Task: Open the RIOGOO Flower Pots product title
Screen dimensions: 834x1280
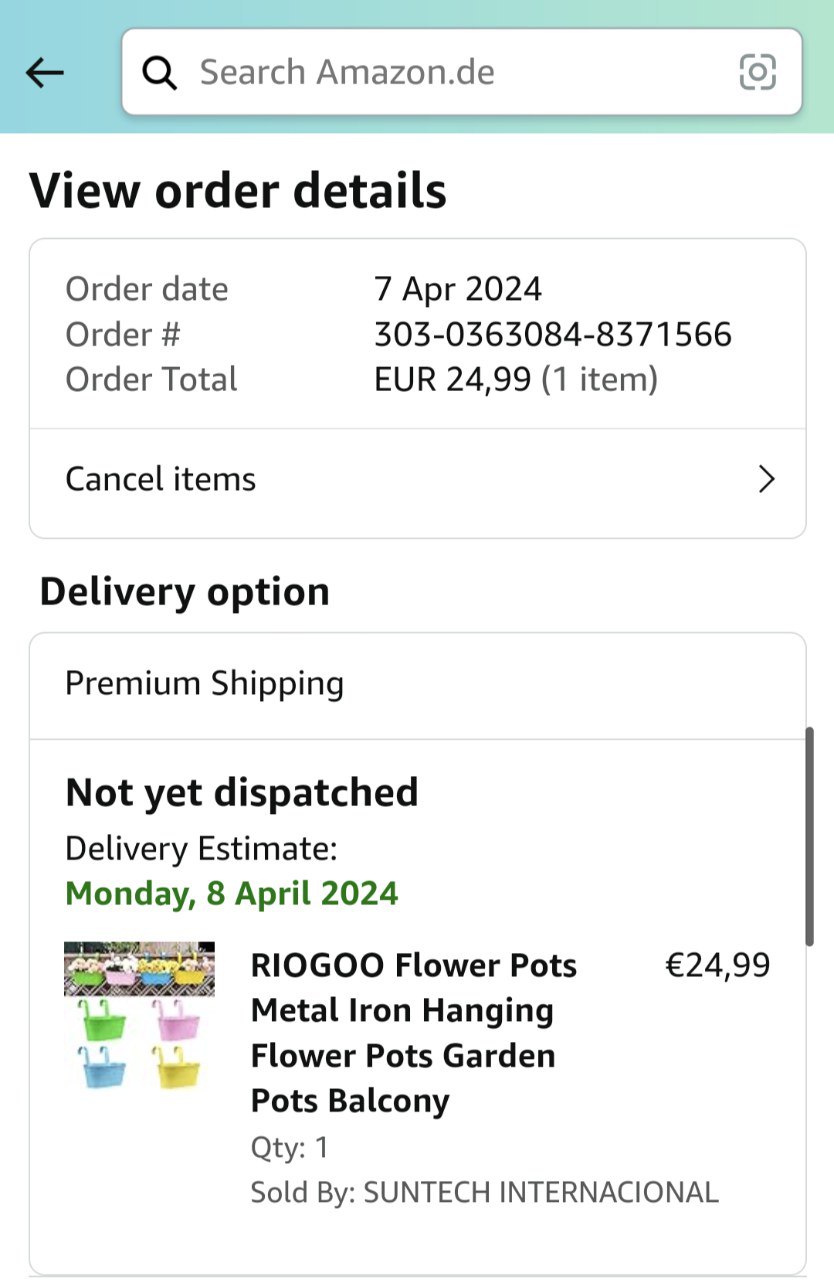Action: [414, 1033]
